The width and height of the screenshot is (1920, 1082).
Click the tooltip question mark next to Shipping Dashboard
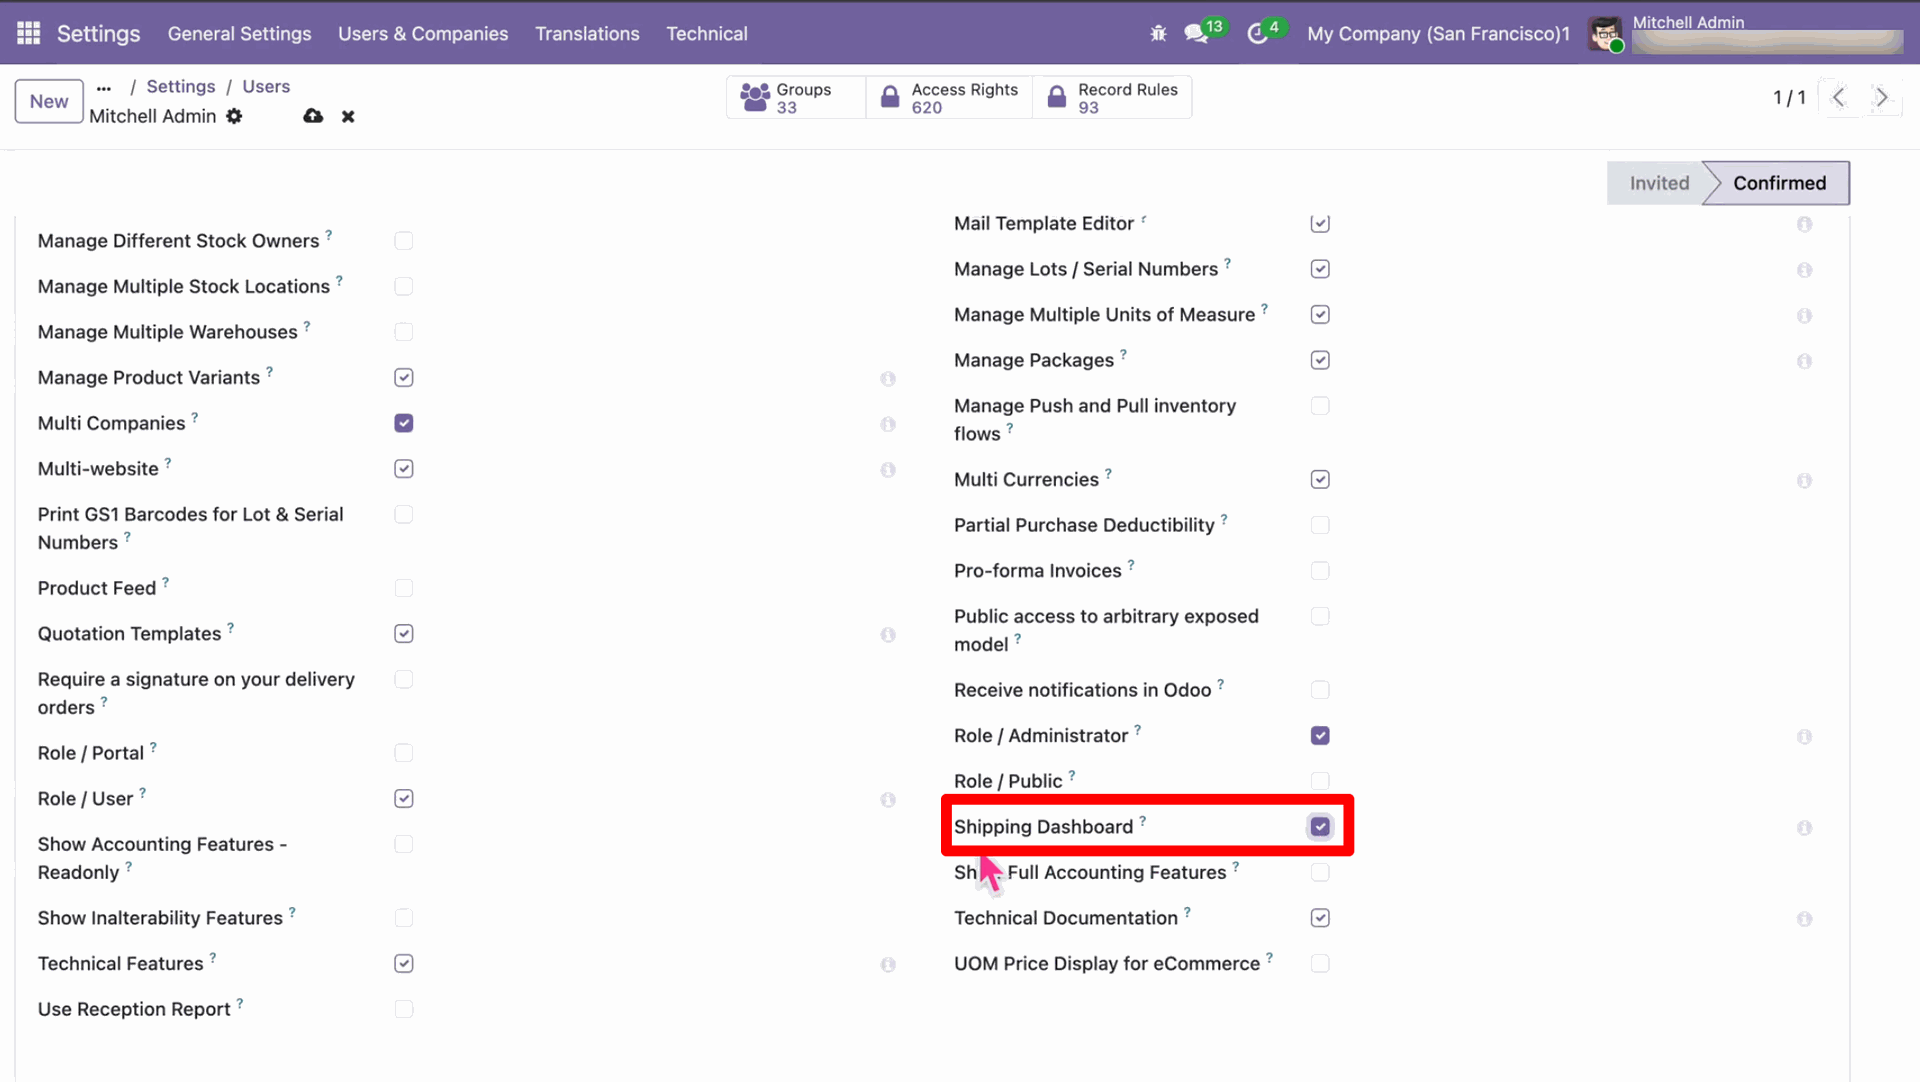(x=1142, y=821)
